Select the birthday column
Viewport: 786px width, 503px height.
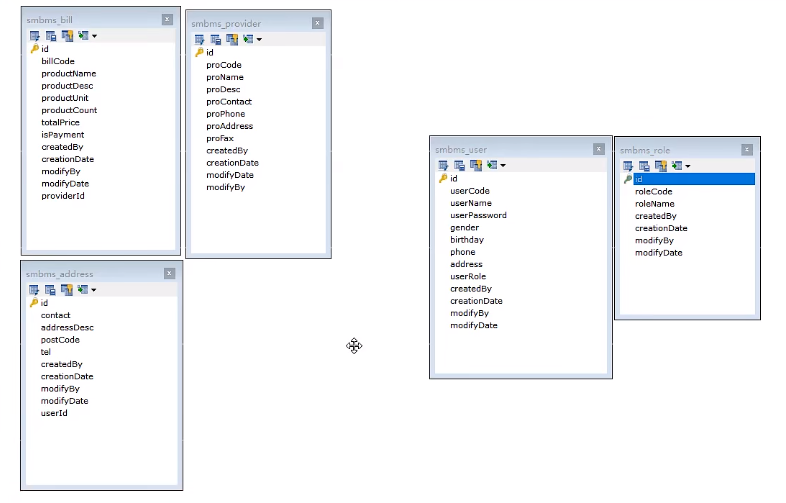point(467,240)
